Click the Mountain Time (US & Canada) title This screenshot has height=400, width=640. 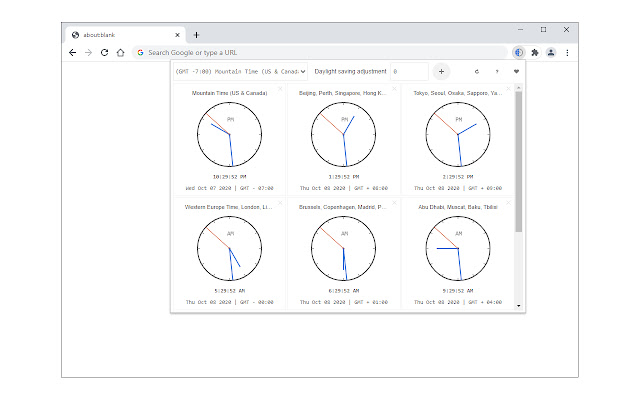pyautogui.click(x=229, y=93)
